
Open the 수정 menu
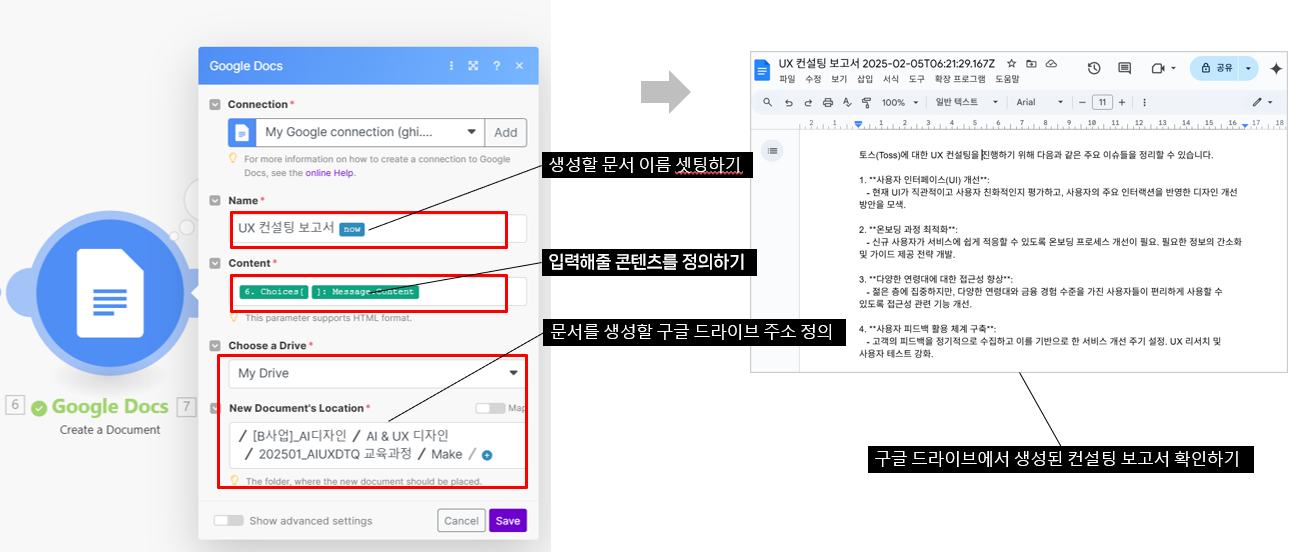click(x=813, y=79)
